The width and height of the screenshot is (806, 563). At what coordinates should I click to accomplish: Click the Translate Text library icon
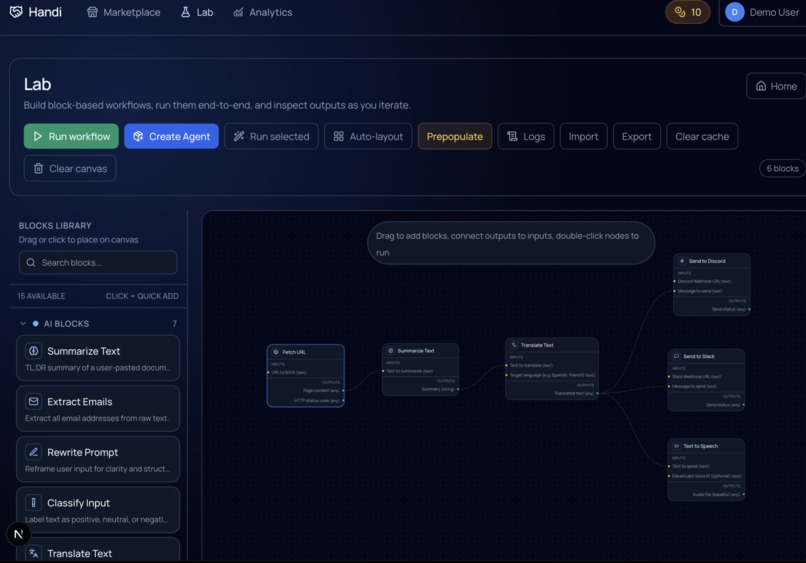[x=33, y=553]
